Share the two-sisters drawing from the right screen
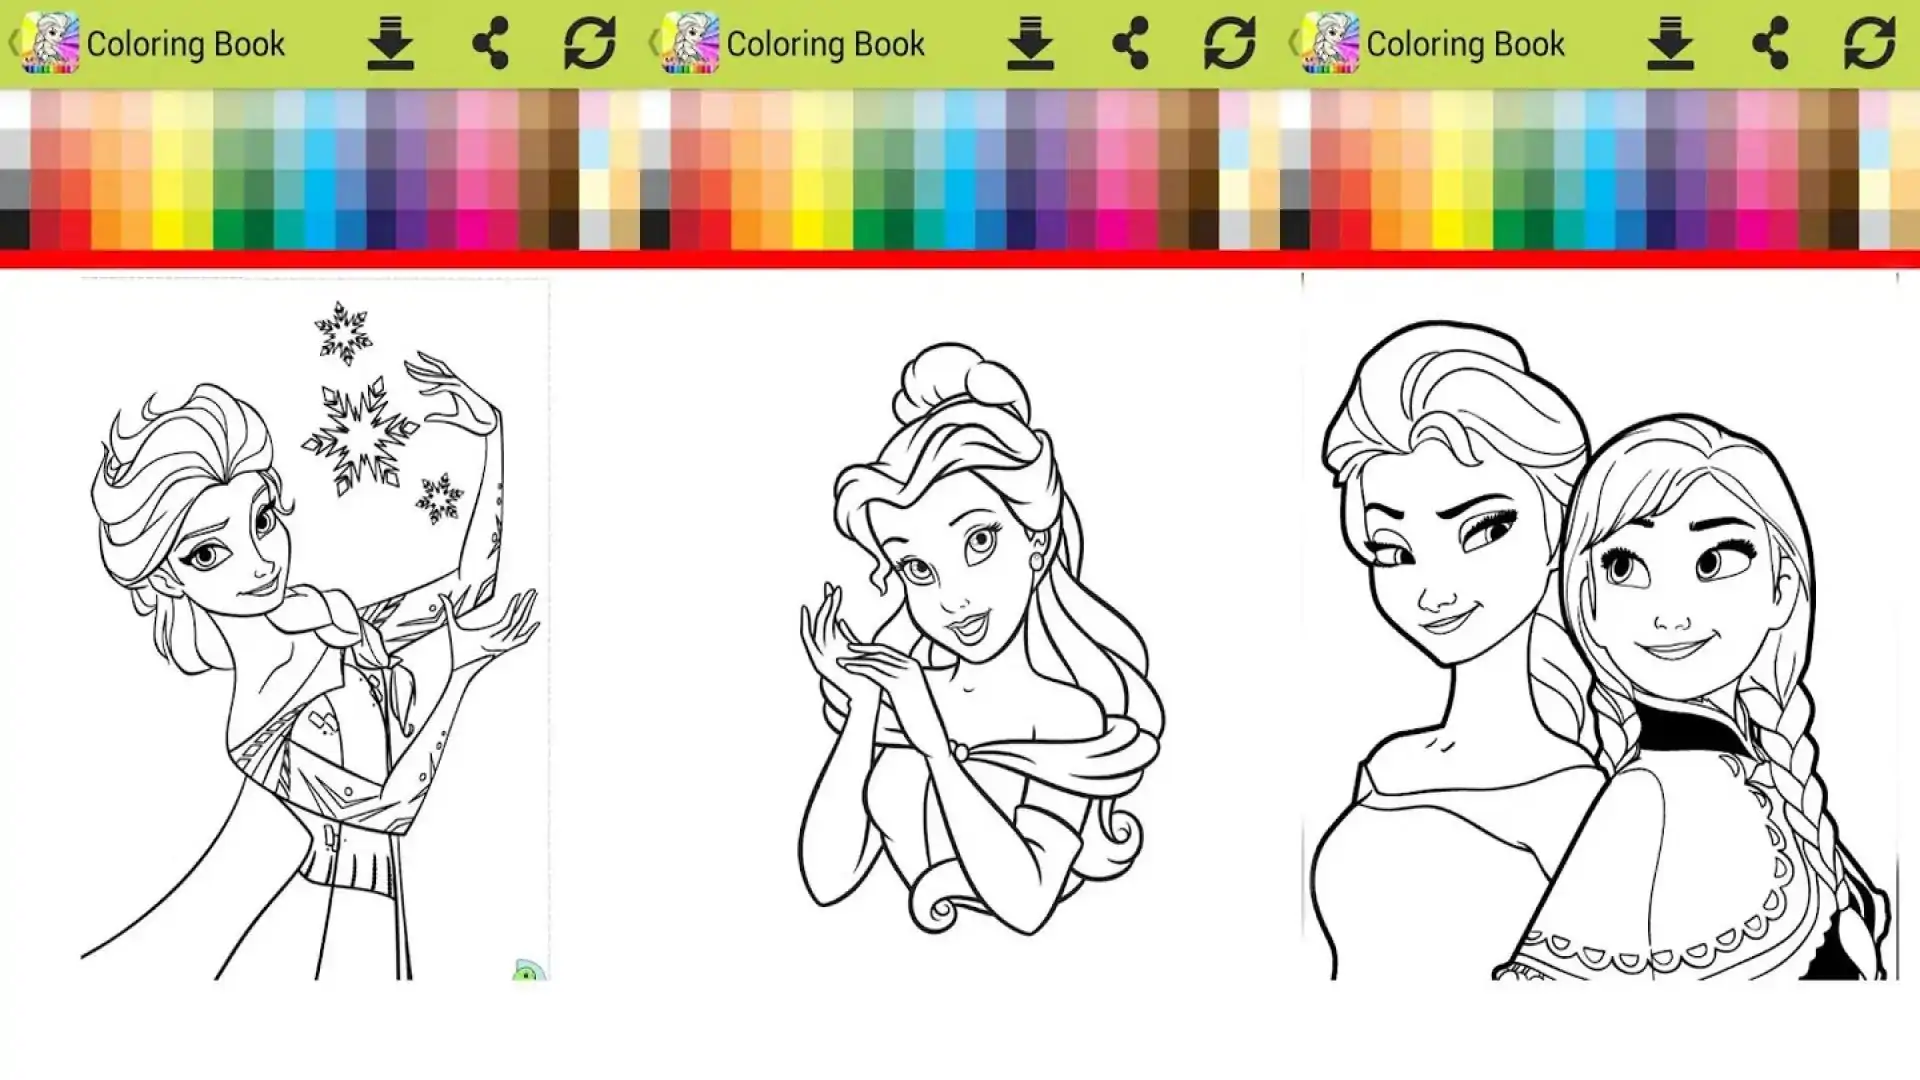 1770,44
